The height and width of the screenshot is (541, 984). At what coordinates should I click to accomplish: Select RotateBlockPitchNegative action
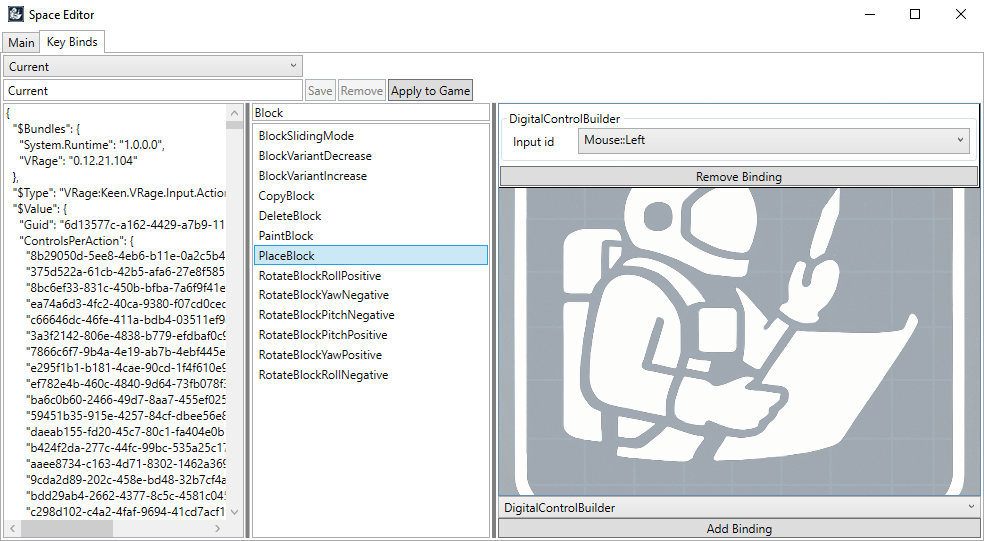pyautogui.click(x=370, y=315)
